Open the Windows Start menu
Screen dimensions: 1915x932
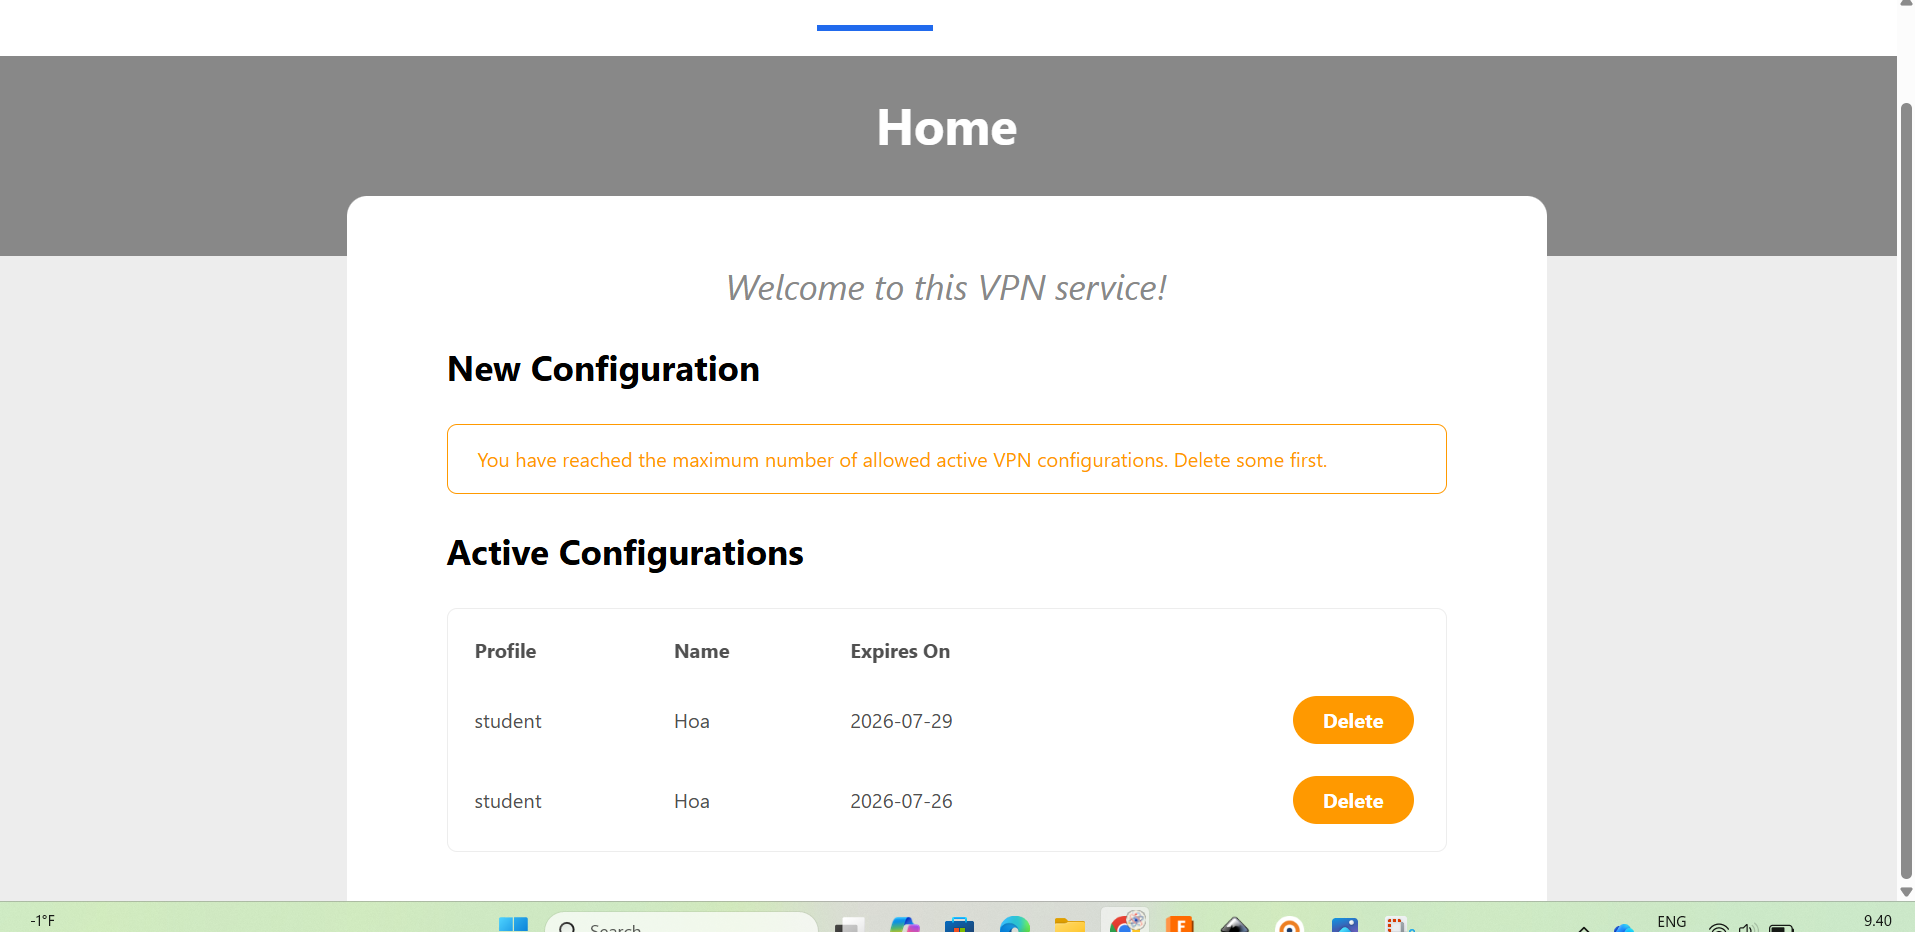point(513,924)
